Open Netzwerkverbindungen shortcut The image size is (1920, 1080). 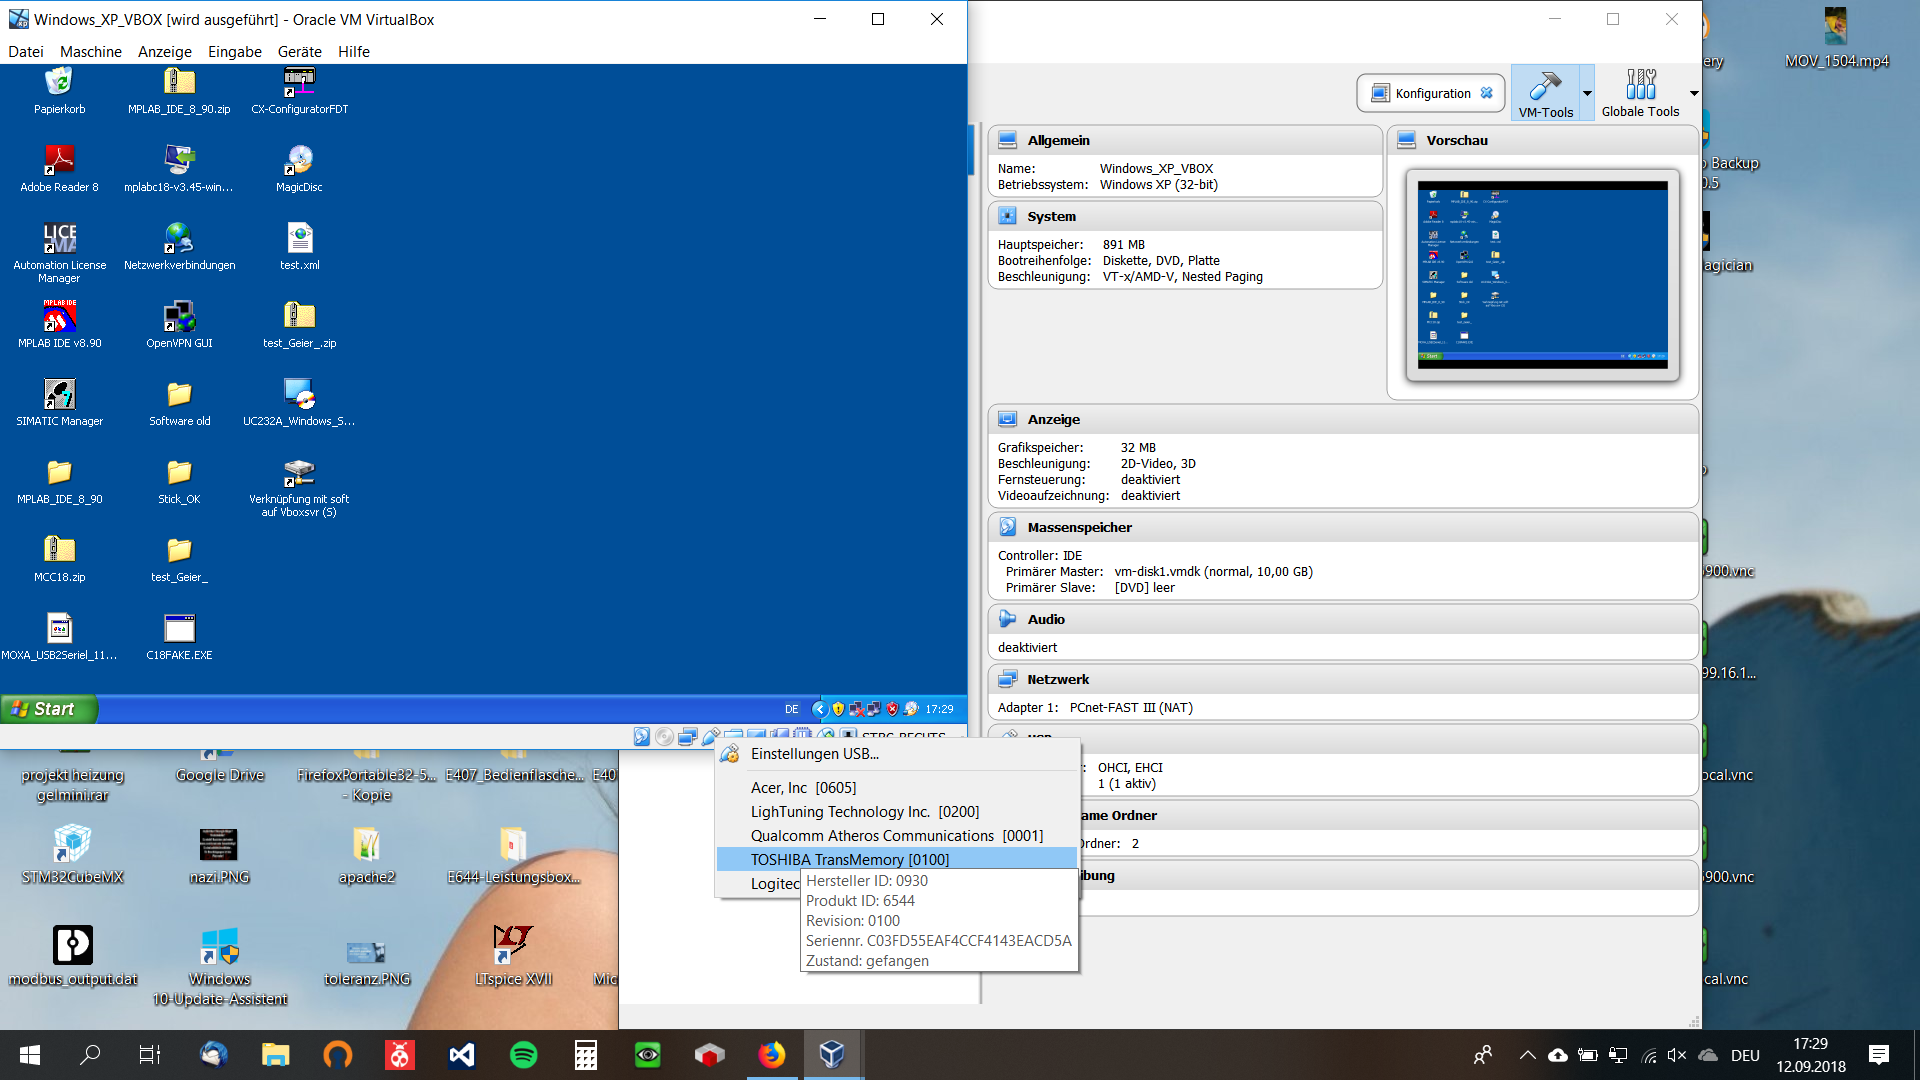(179, 246)
